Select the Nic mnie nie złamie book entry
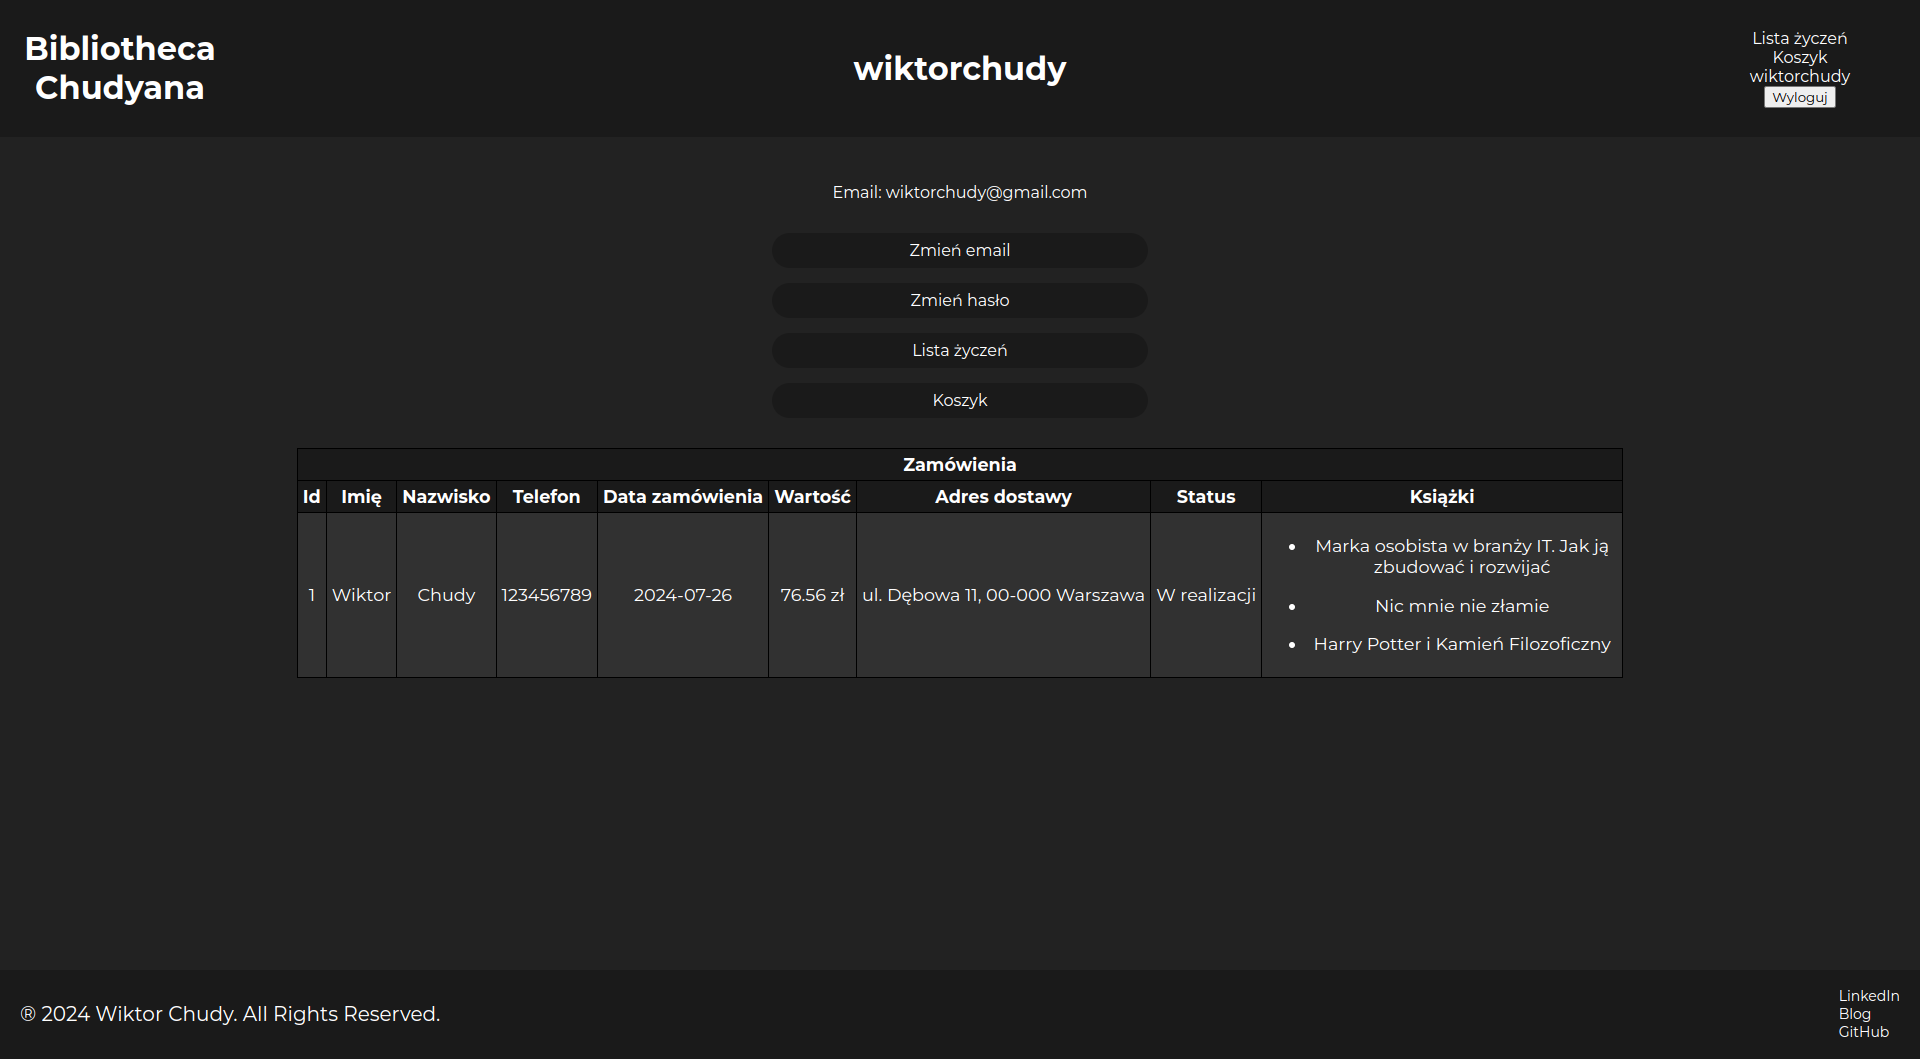Image resolution: width=1920 pixels, height=1059 pixels. 1461,606
